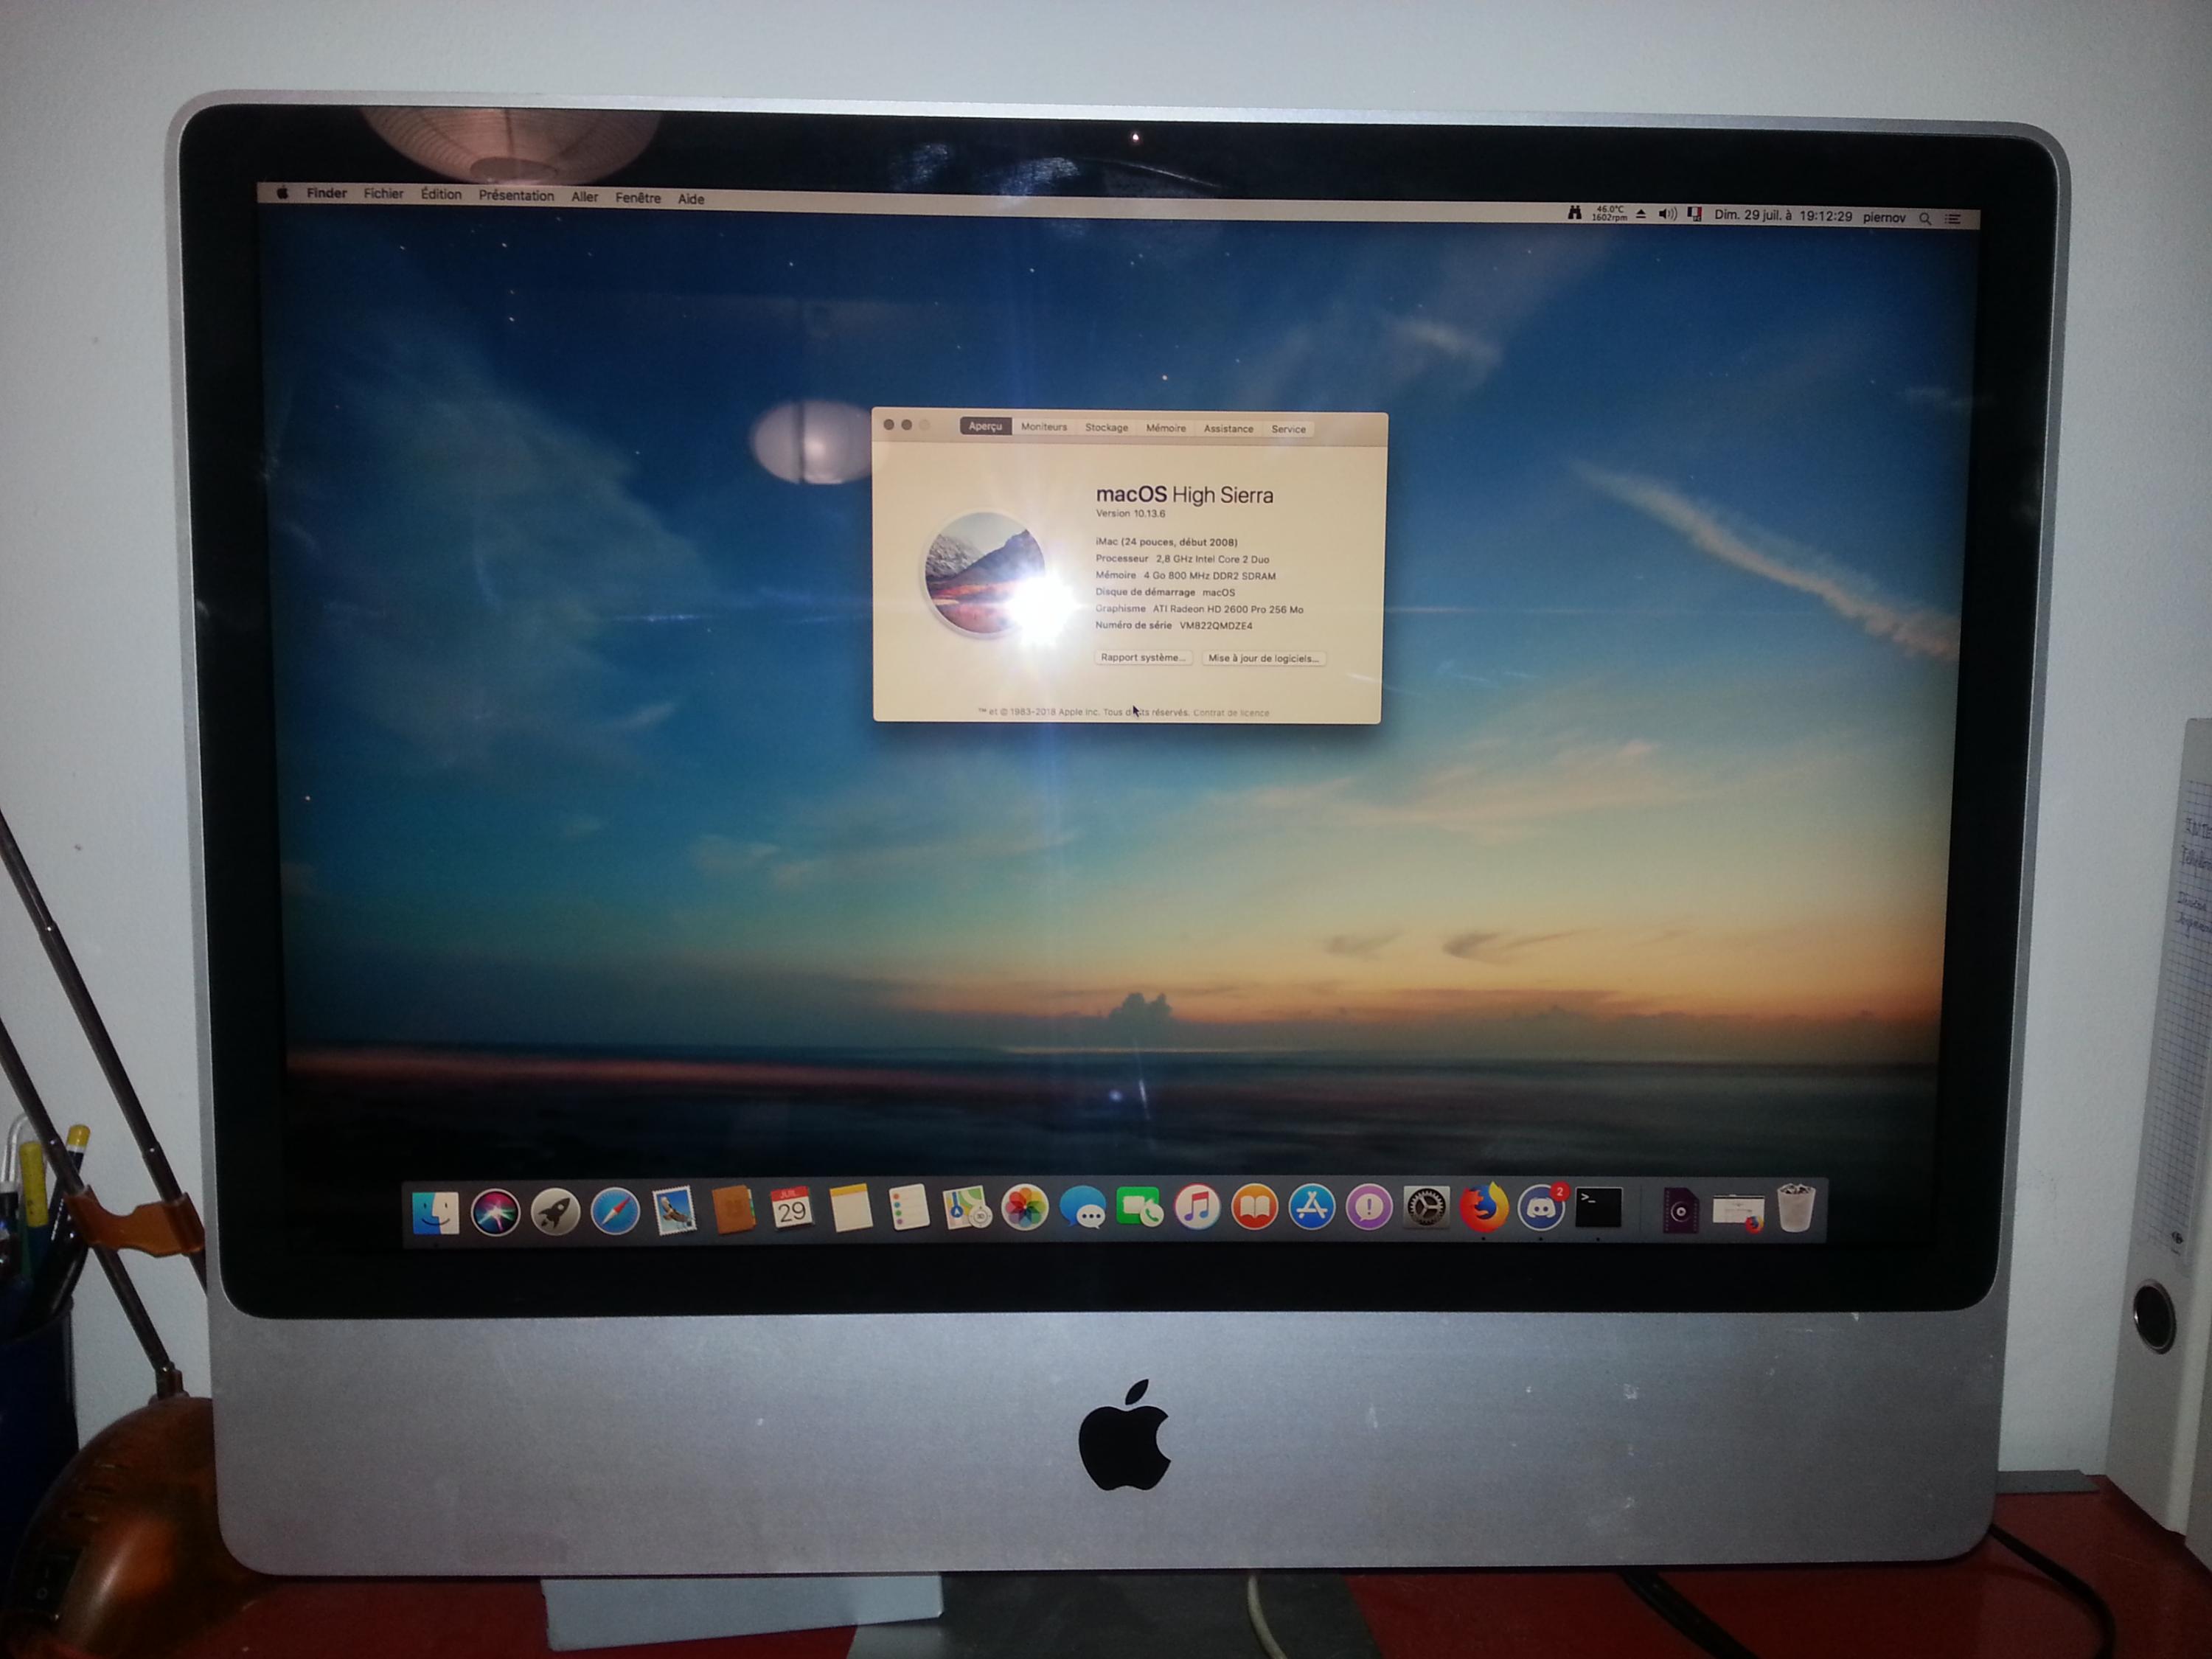Open Launchpad rocket icon
Viewport: 2212px width, 1659px height.
(555, 1212)
